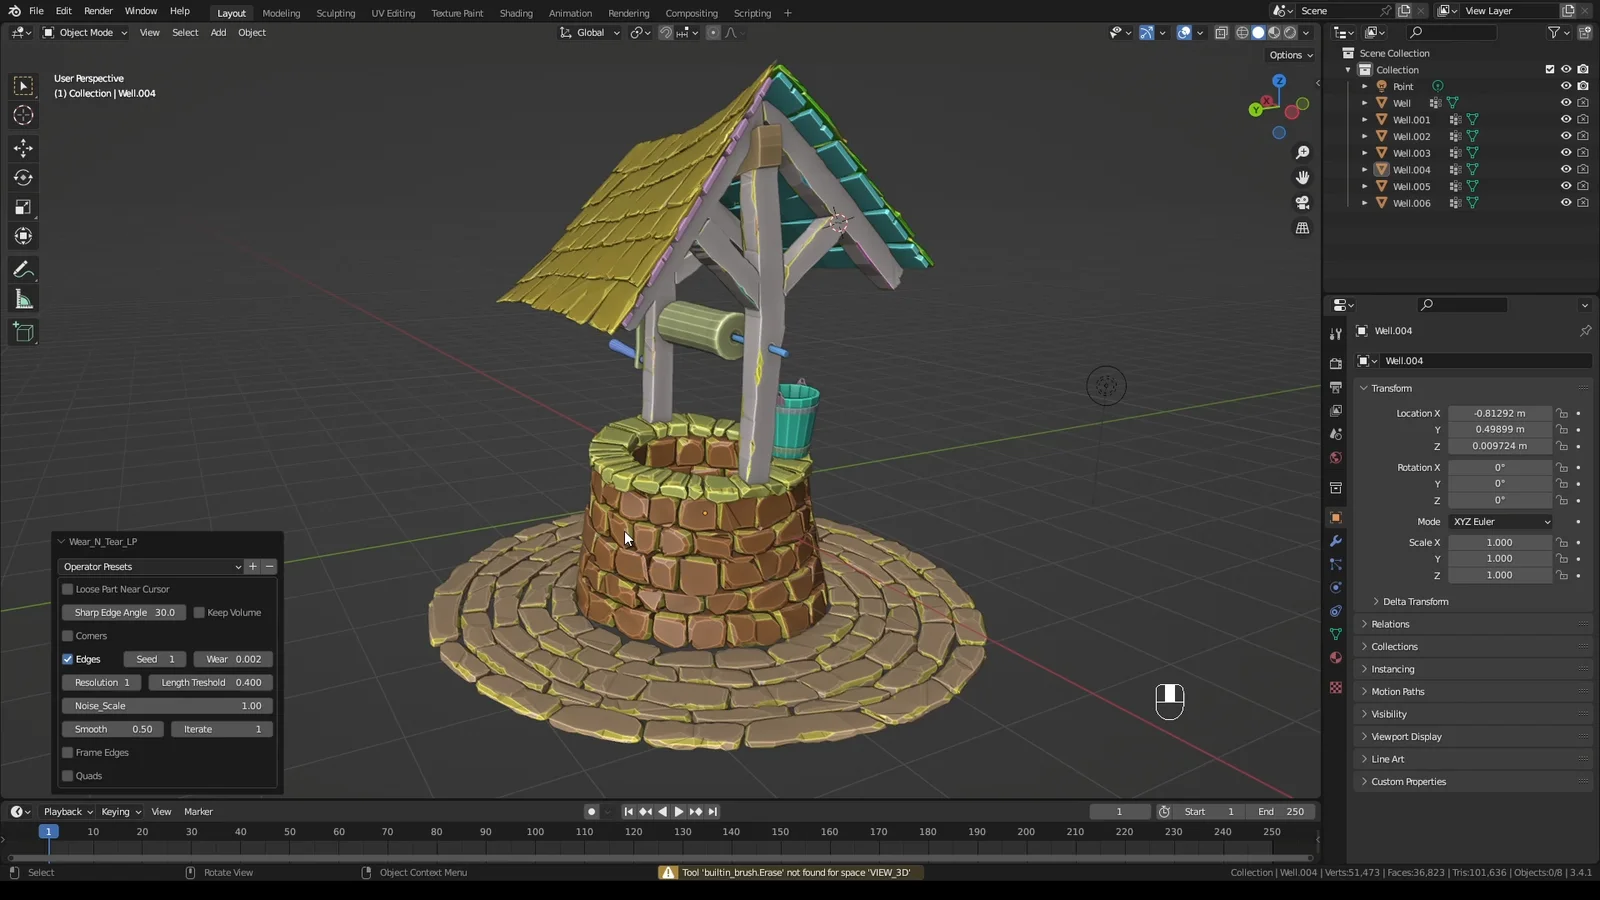1600x900 pixels.
Task: Uncheck the Edges checkbox
Action: pos(68,659)
